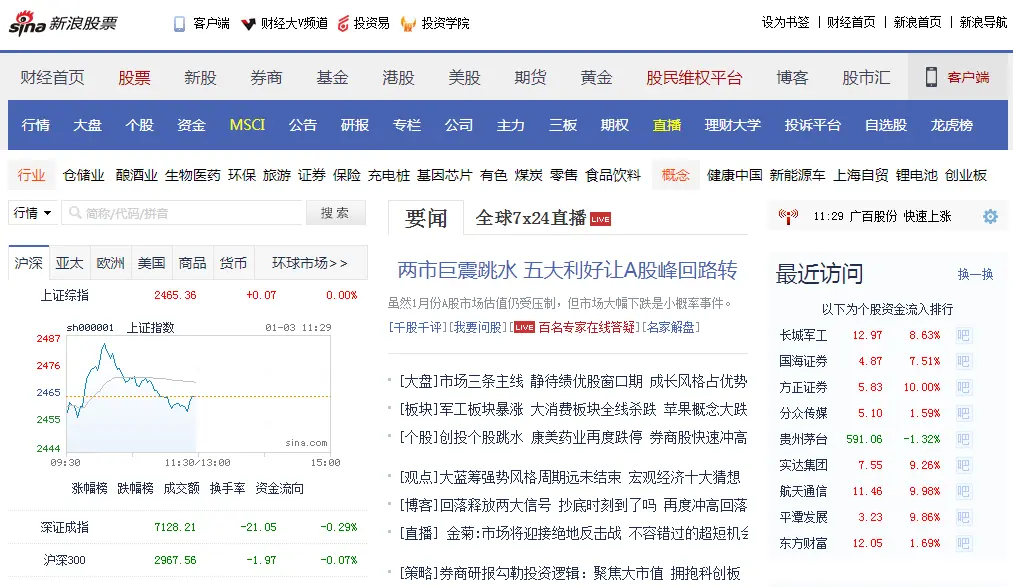Click the LIVE badge next to 全球7x24直播
1013x587 pixels.
600,219
